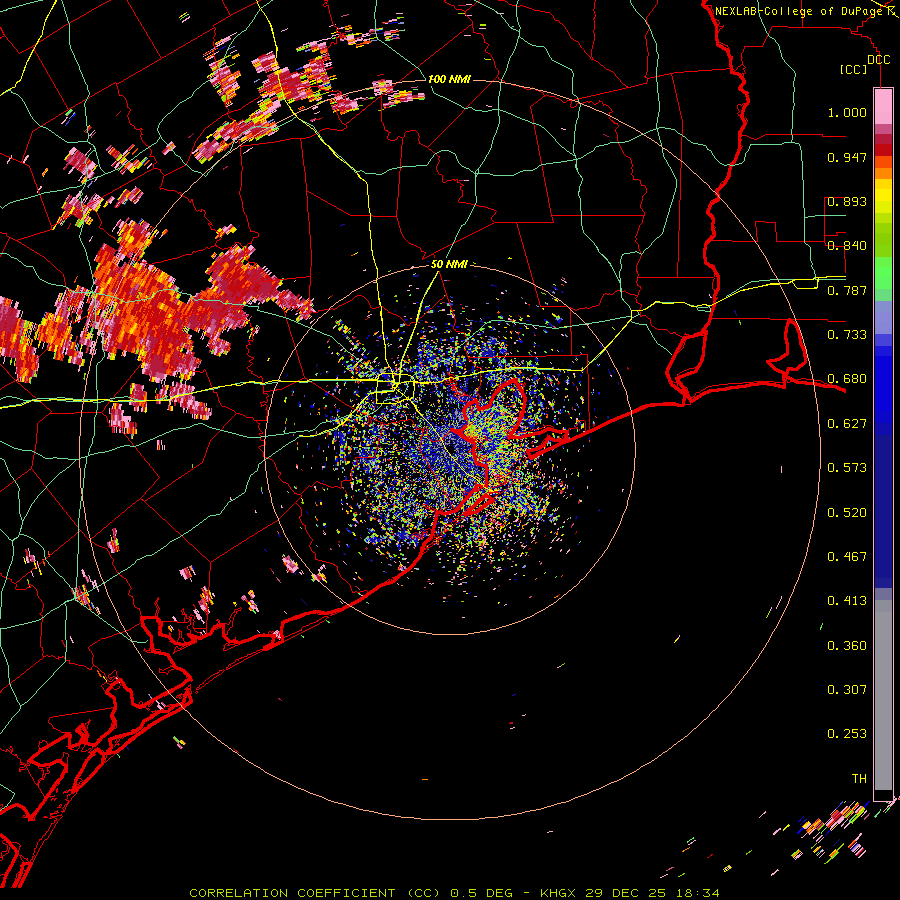
Task: Click the DCC label above the color scale
Action: (x=878, y=60)
